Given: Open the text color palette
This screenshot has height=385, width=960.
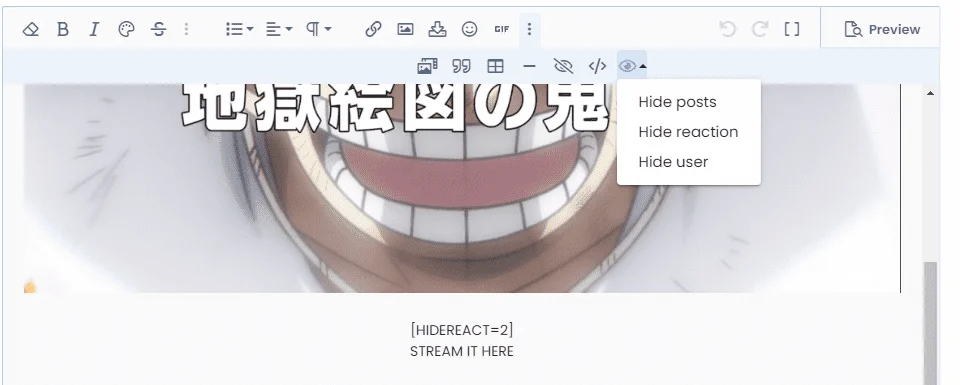Looking at the screenshot, I should click(126, 29).
